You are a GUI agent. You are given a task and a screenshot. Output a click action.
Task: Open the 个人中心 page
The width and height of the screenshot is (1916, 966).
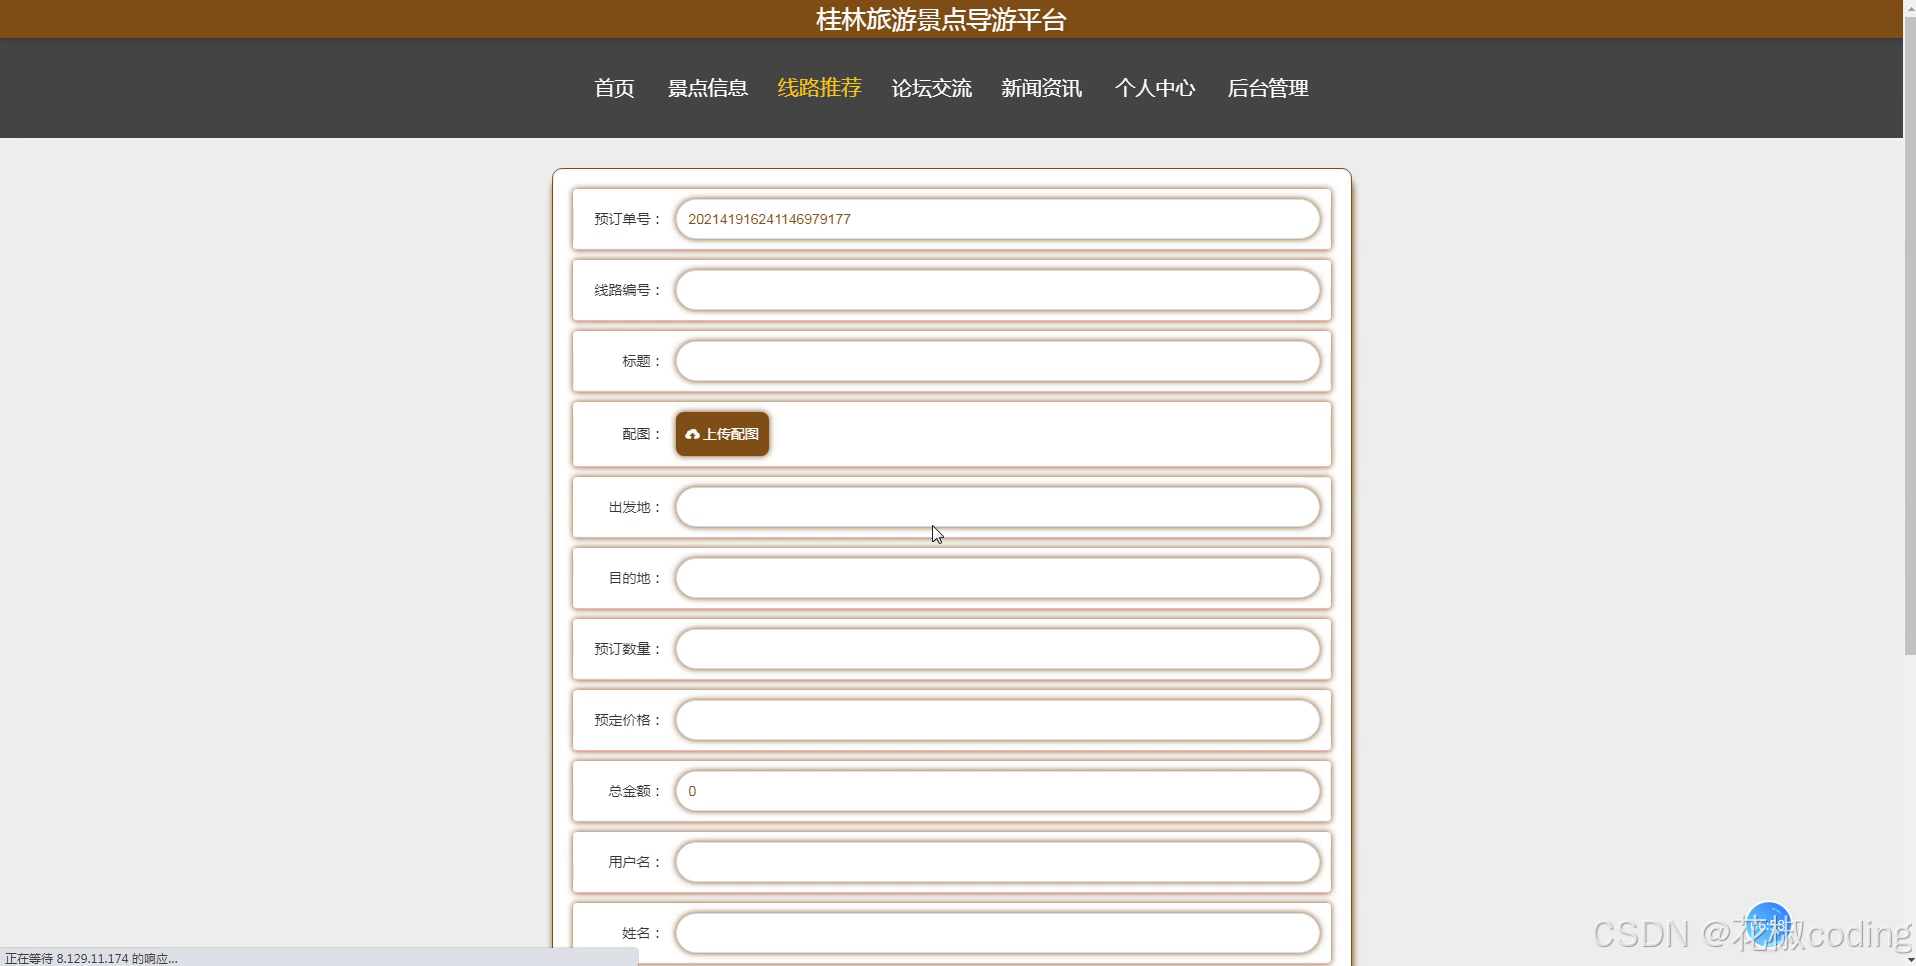pyautogui.click(x=1155, y=88)
